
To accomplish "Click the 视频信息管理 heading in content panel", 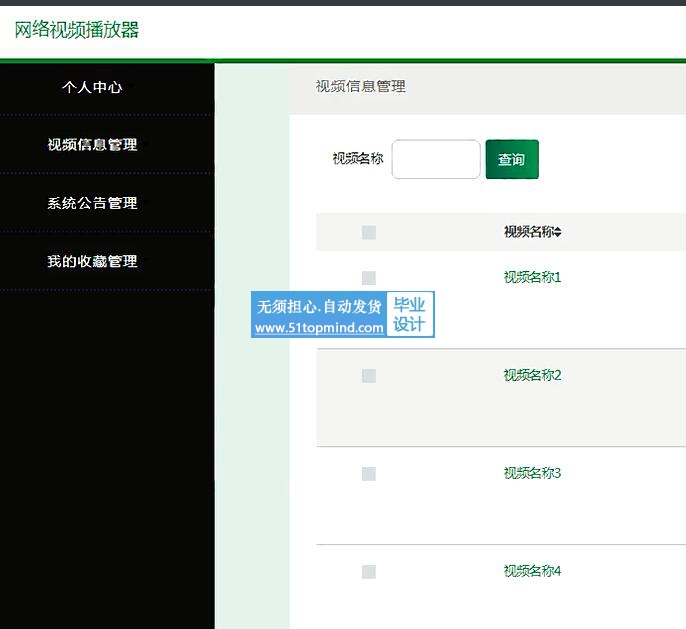I will point(361,87).
